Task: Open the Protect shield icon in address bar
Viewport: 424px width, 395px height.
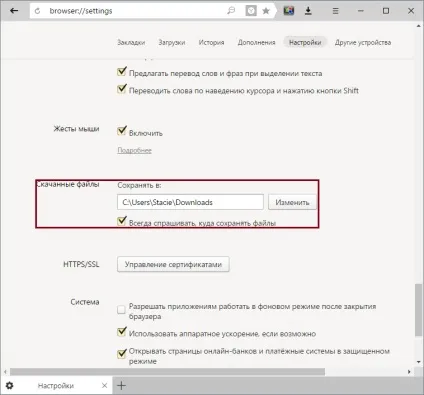Action: (251, 11)
